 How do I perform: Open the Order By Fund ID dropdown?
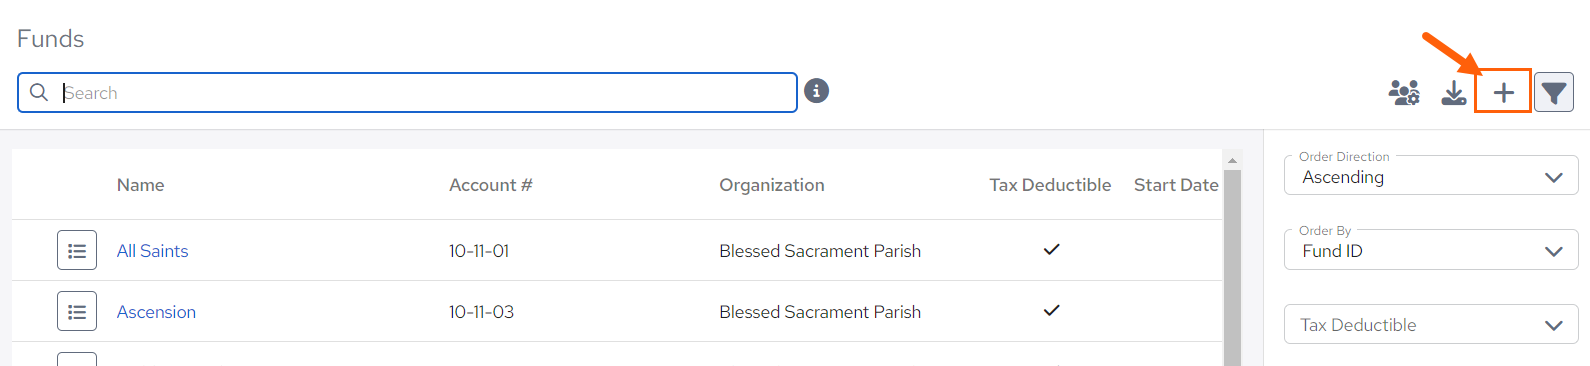pyautogui.click(x=1431, y=250)
